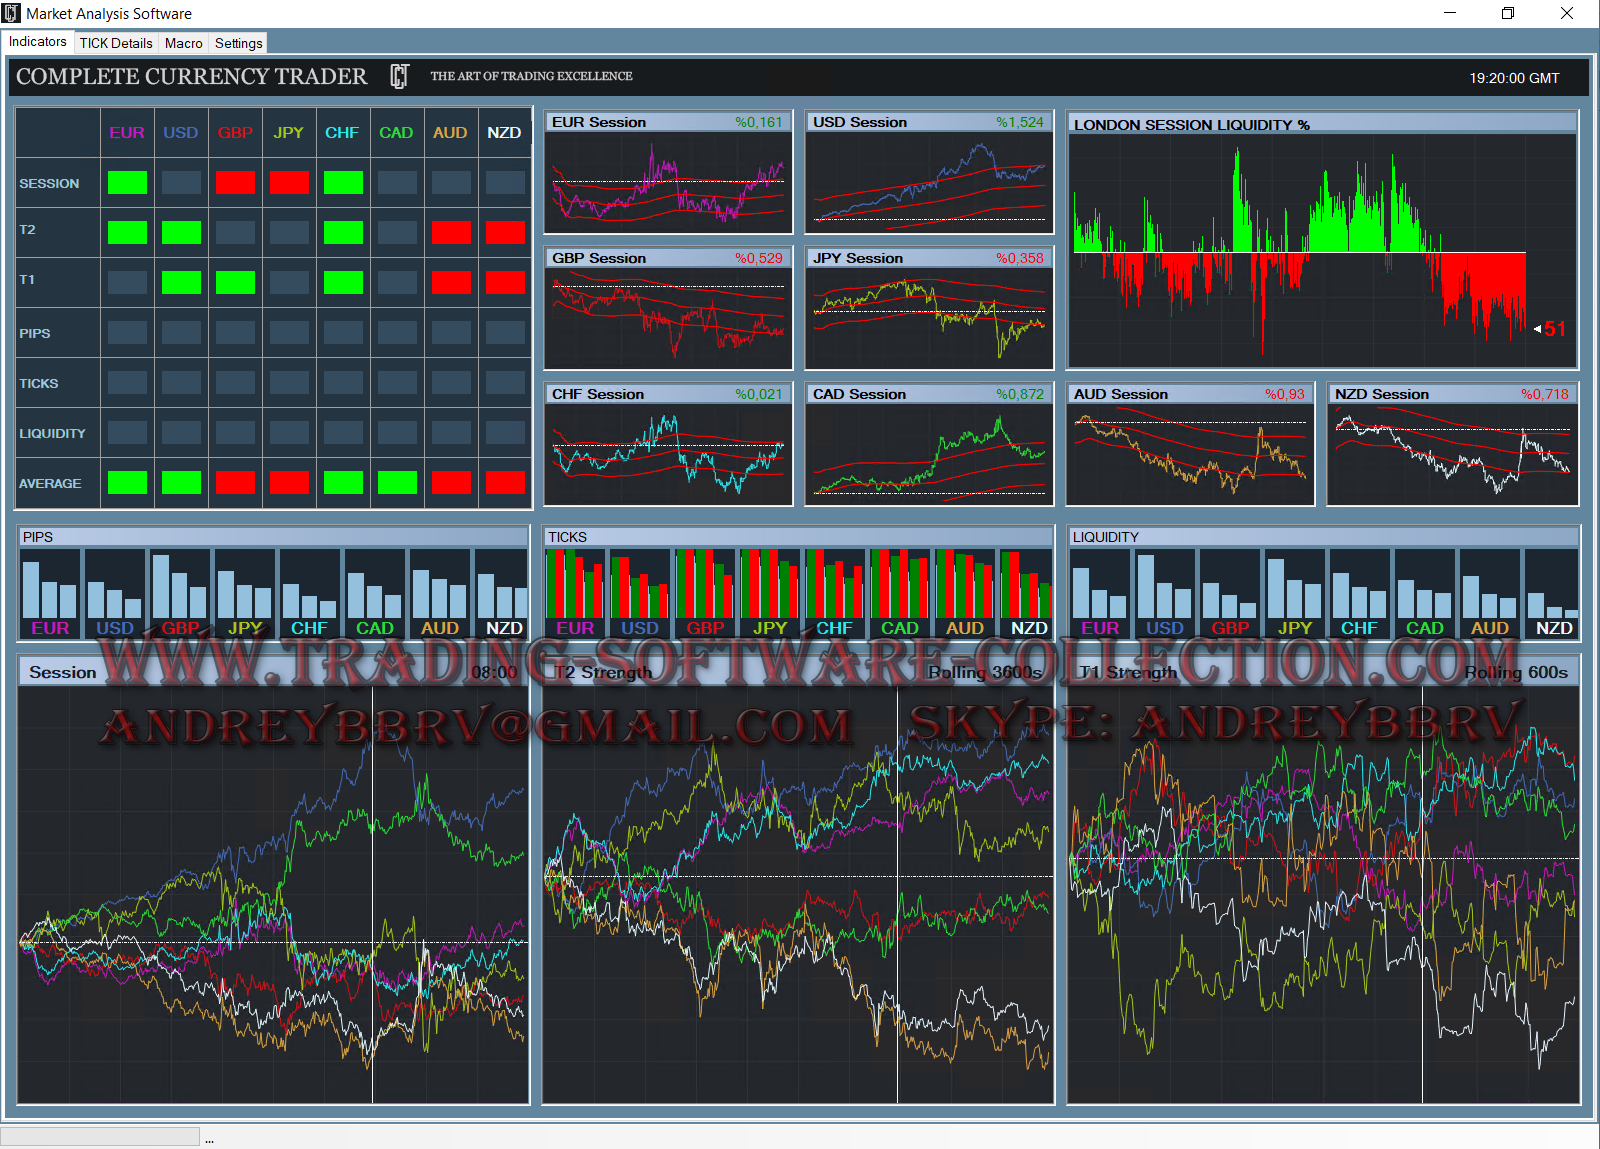The image size is (1600, 1149).
Task: Click the app icon in title bar
Action: pos(11,13)
